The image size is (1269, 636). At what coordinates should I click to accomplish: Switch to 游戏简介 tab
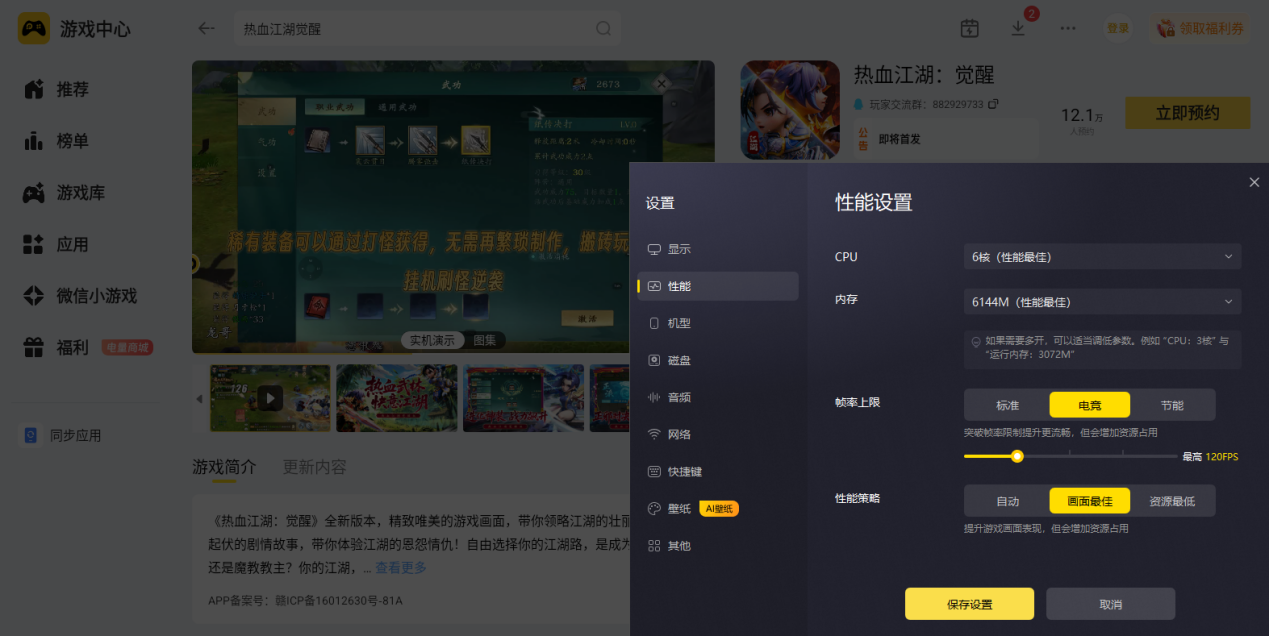pos(224,467)
